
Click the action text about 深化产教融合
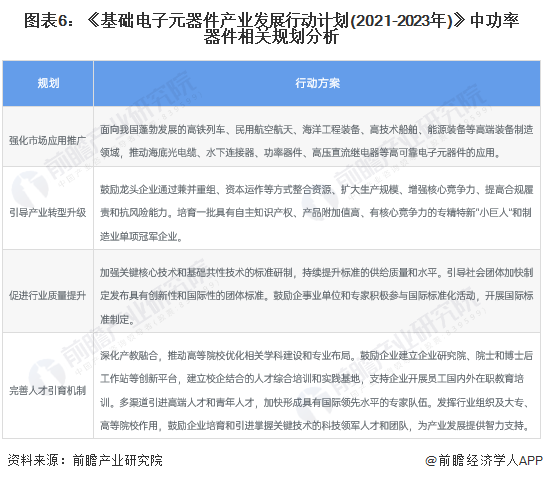317,390
